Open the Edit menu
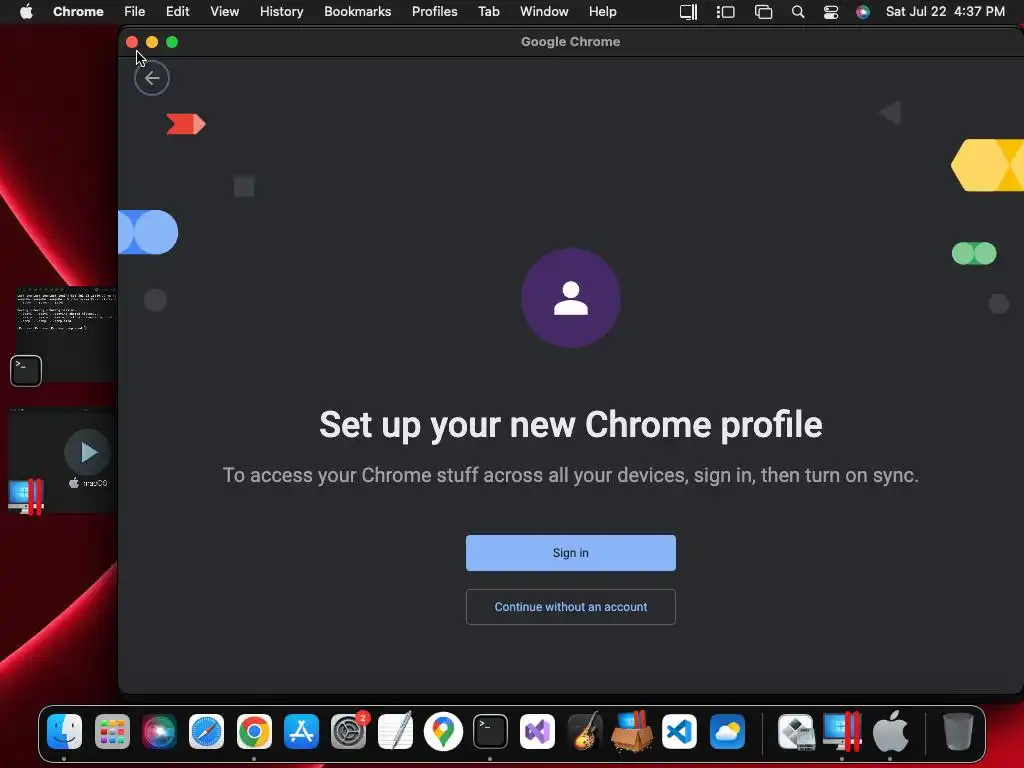Image resolution: width=1024 pixels, height=768 pixels. pyautogui.click(x=178, y=12)
